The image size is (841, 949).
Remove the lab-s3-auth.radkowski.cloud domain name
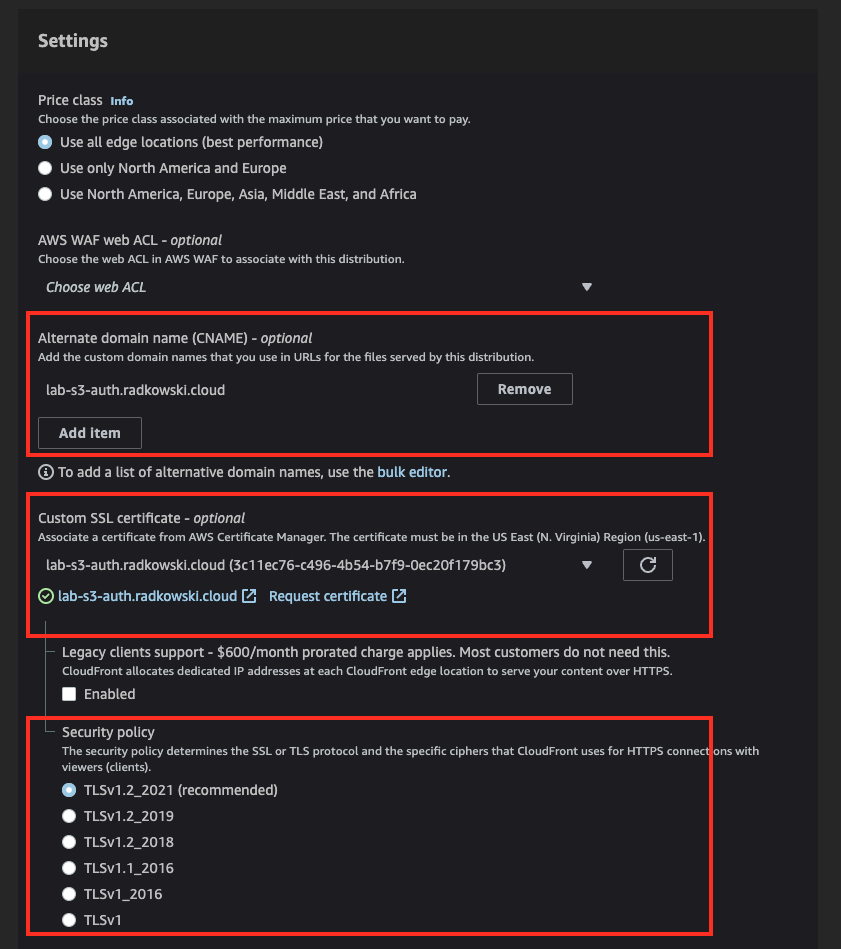coord(525,389)
